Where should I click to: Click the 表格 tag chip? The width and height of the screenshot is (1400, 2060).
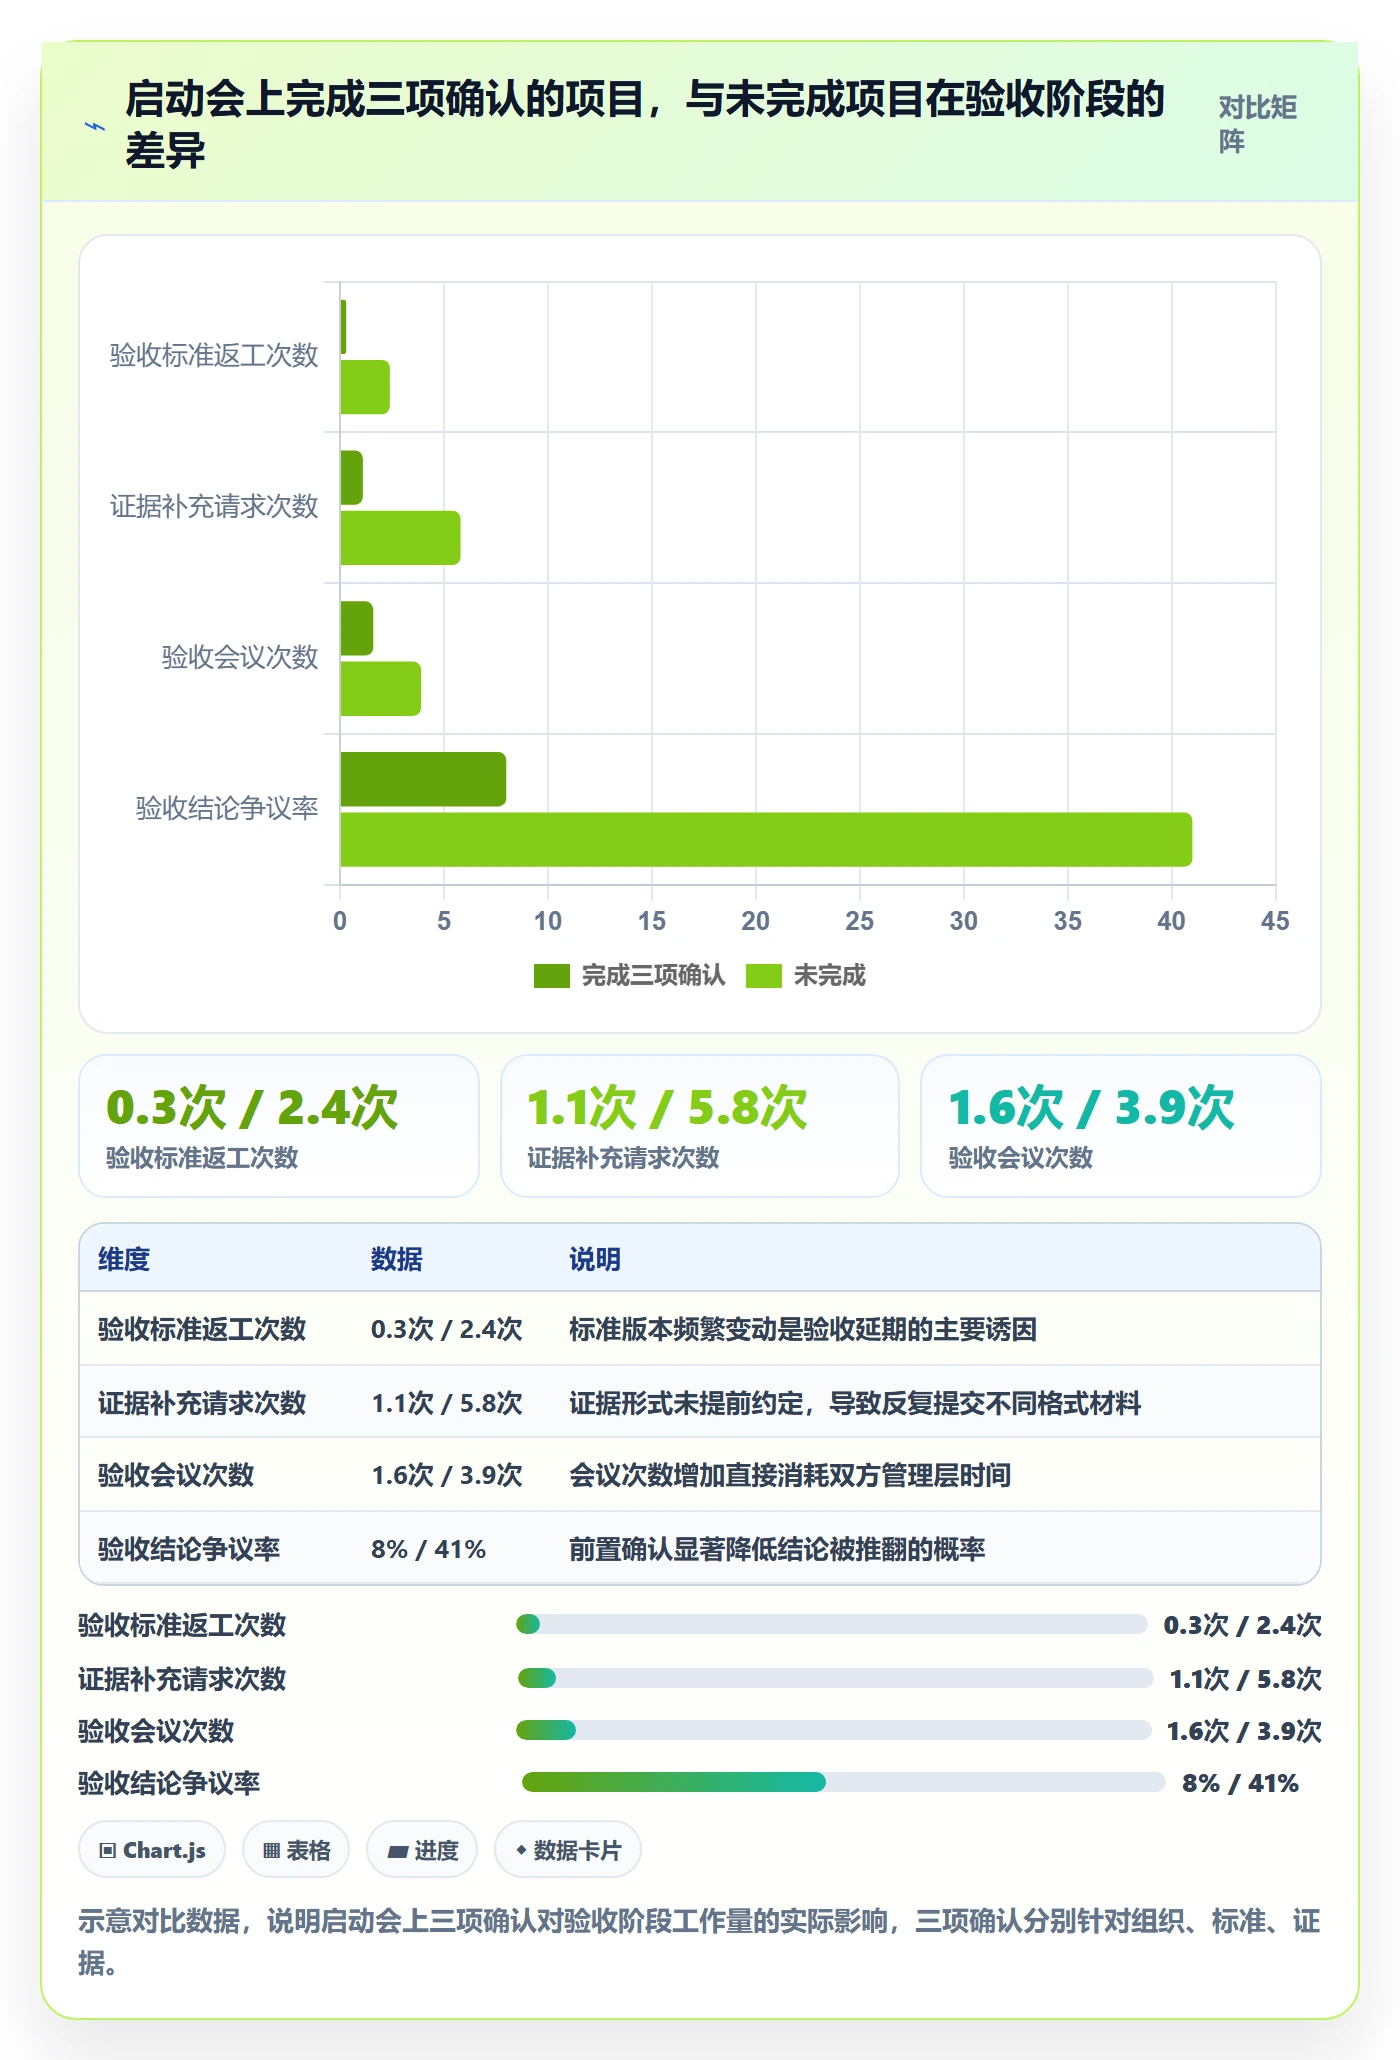point(296,1850)
